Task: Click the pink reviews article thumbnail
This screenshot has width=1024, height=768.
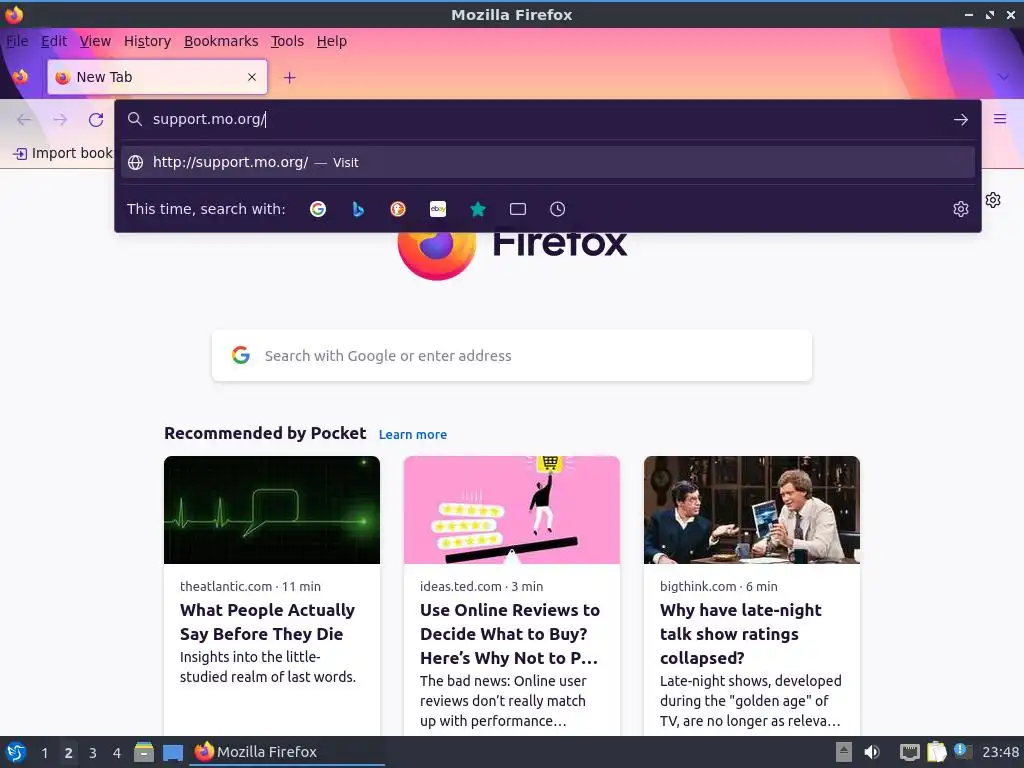Action: tap(511, 510)
